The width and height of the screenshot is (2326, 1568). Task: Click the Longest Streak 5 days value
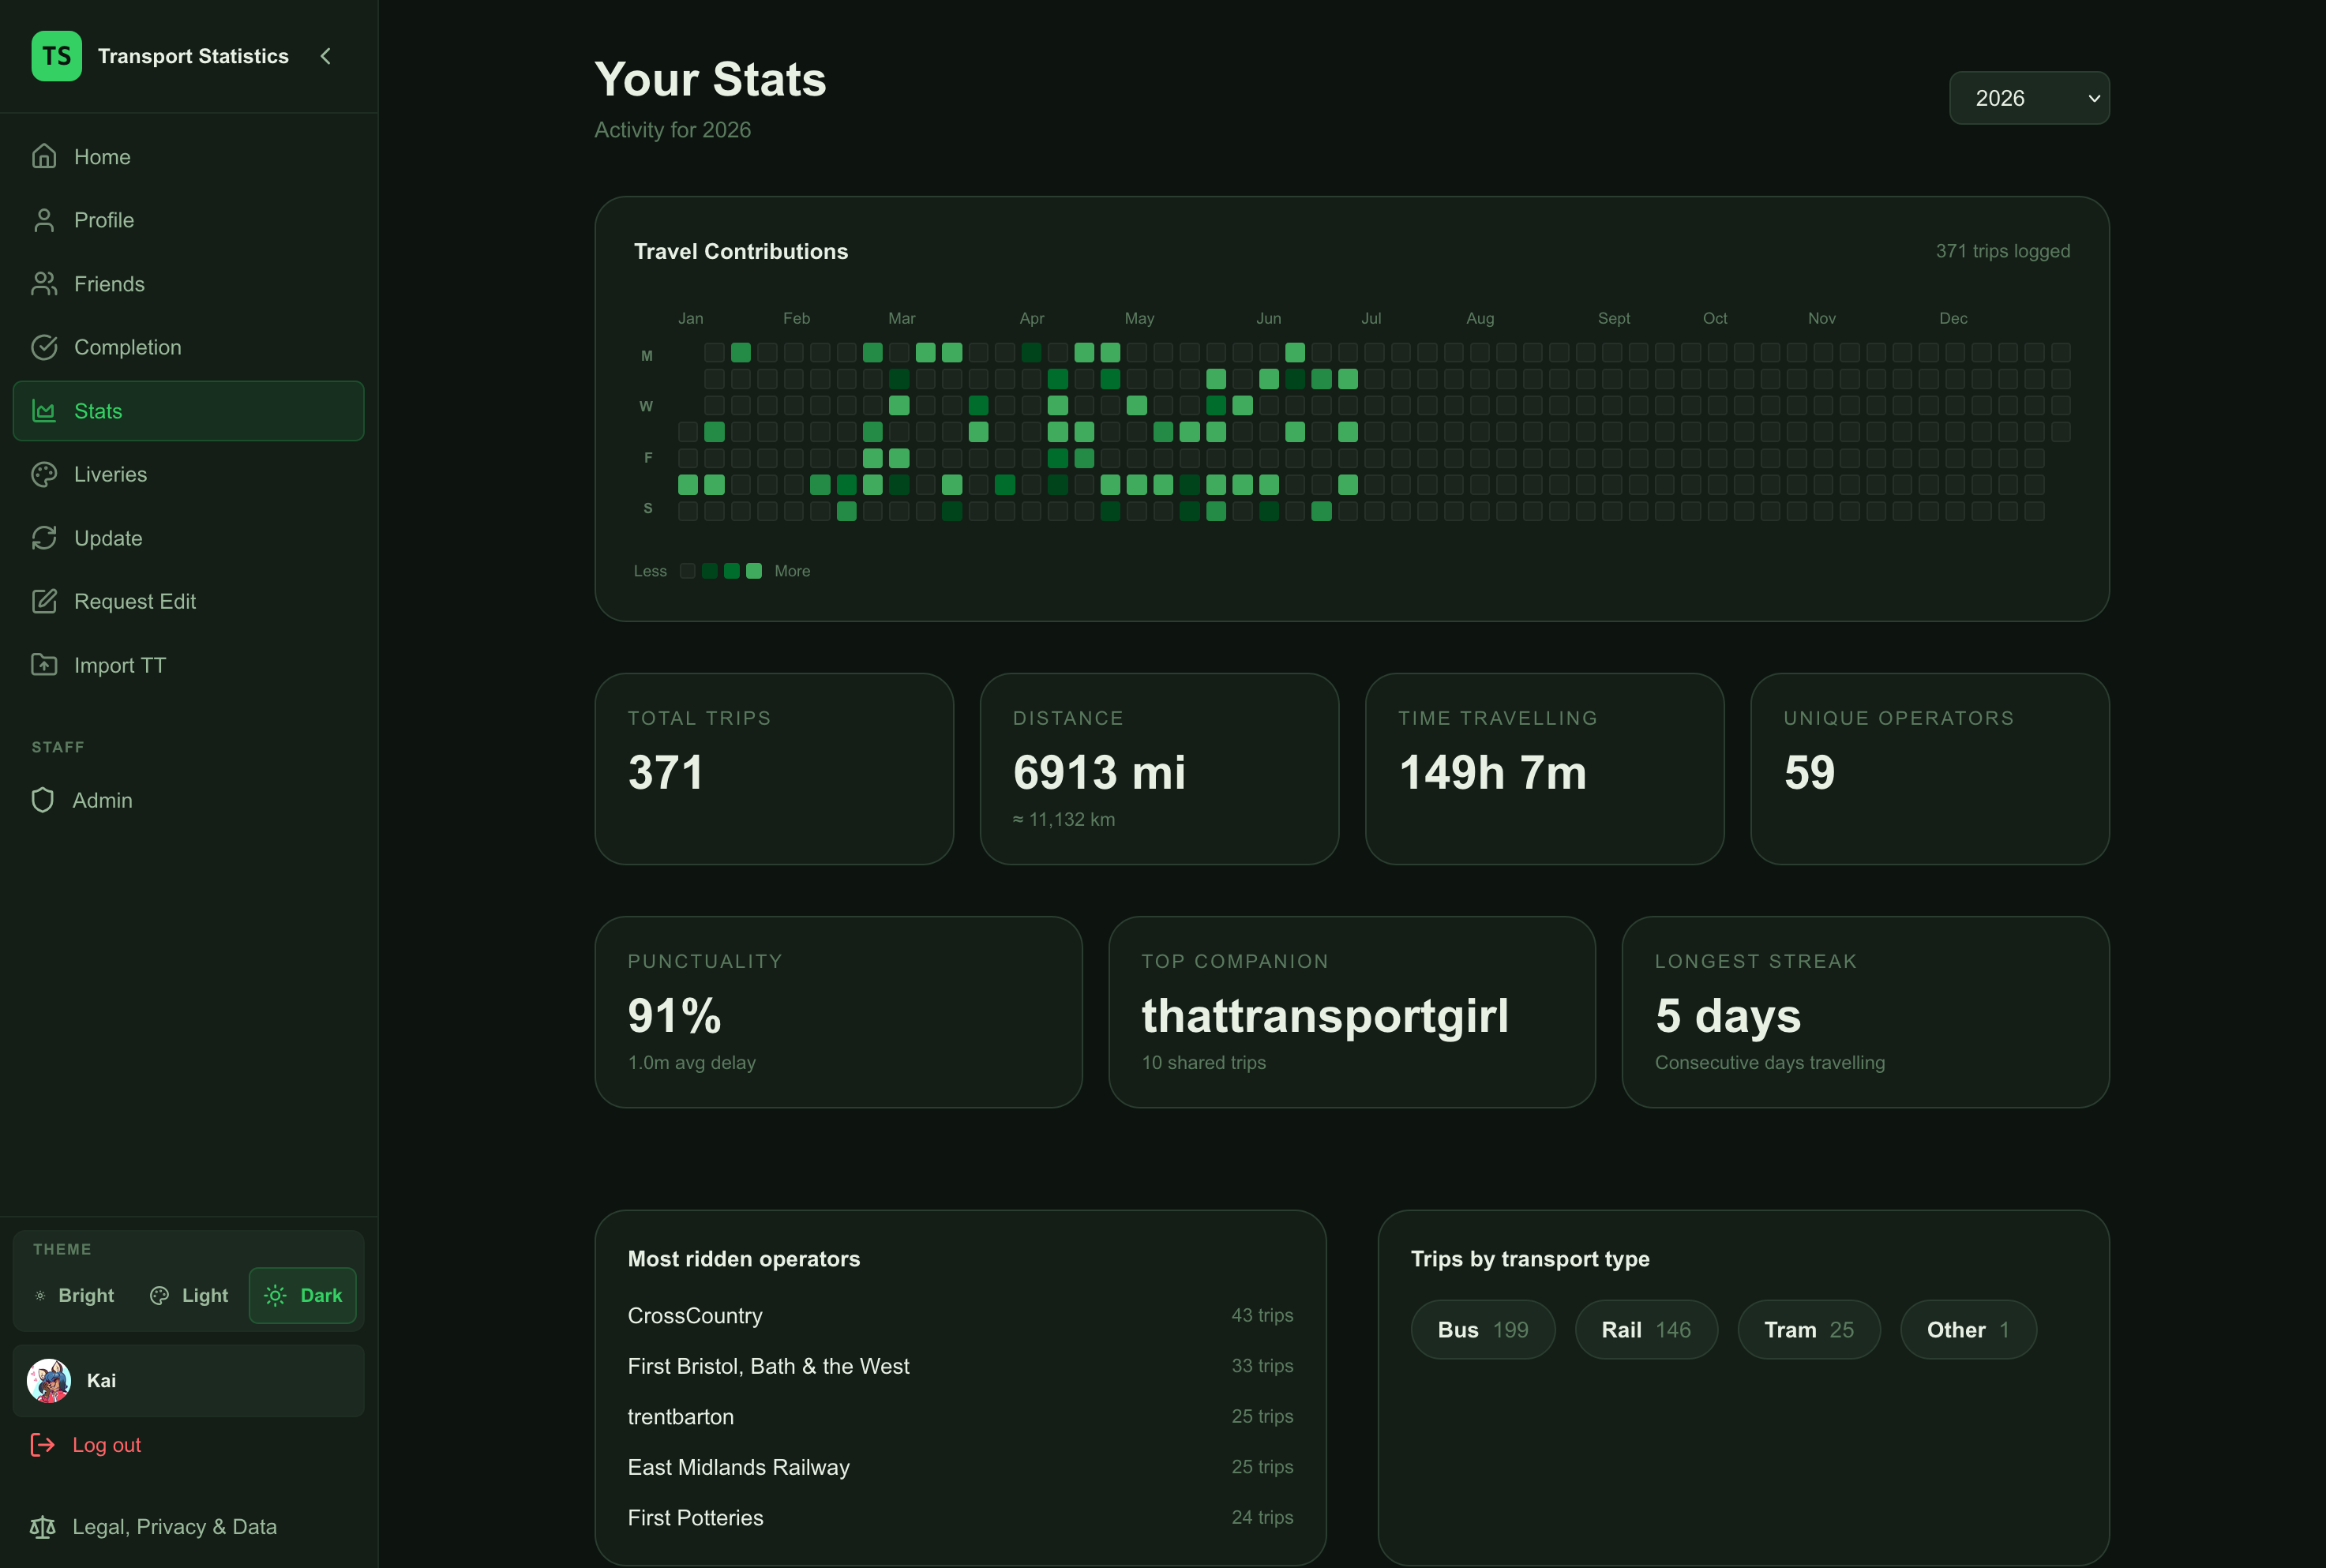point(1728,1016)
